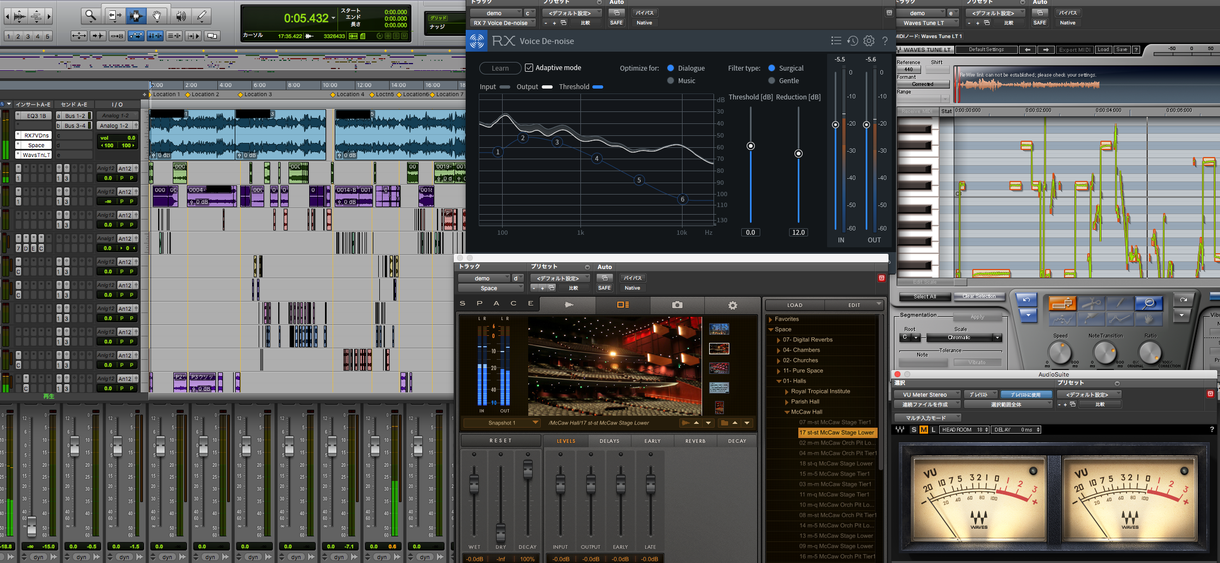Open Space plugin camera snapshot tab
Viewport: 1220px width, 563px height.
point(677,304)
